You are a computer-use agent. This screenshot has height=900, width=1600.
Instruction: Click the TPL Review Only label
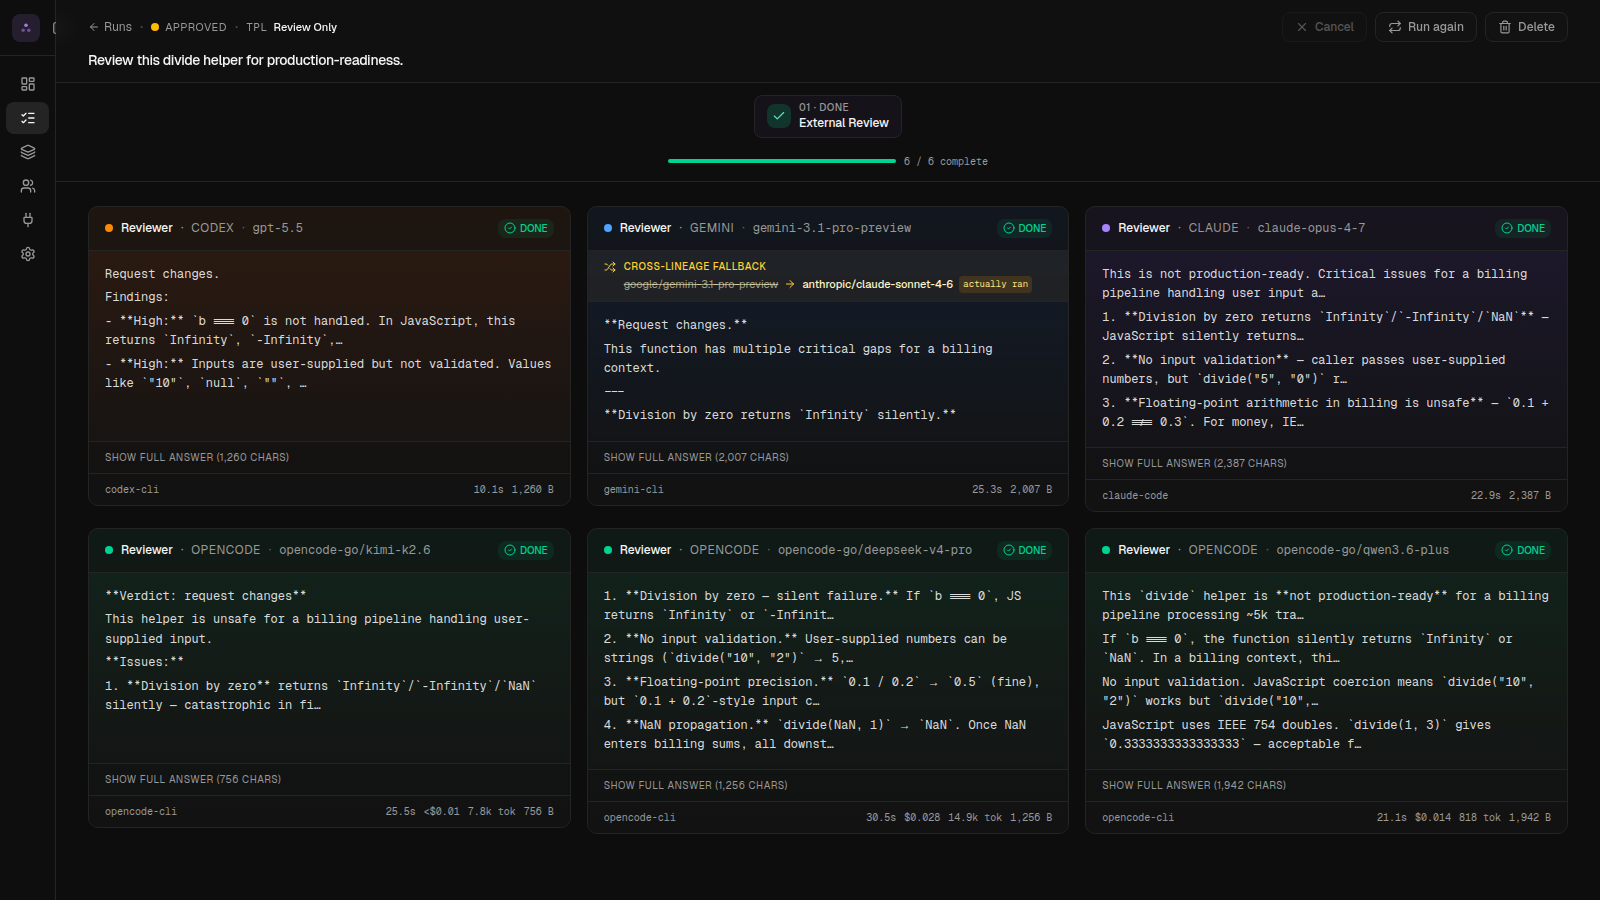coord(291,27)
